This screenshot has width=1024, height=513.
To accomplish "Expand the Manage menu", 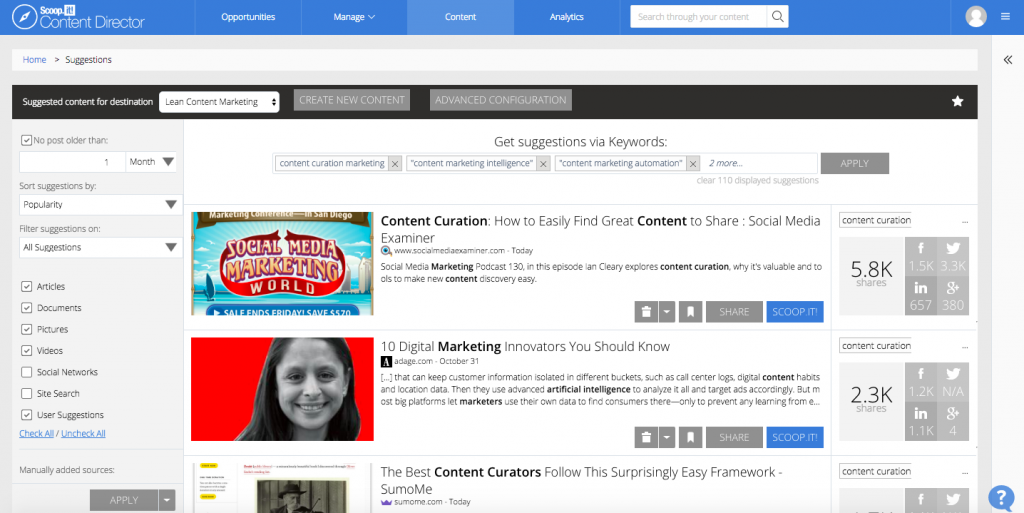I will [x=354, y=17].
